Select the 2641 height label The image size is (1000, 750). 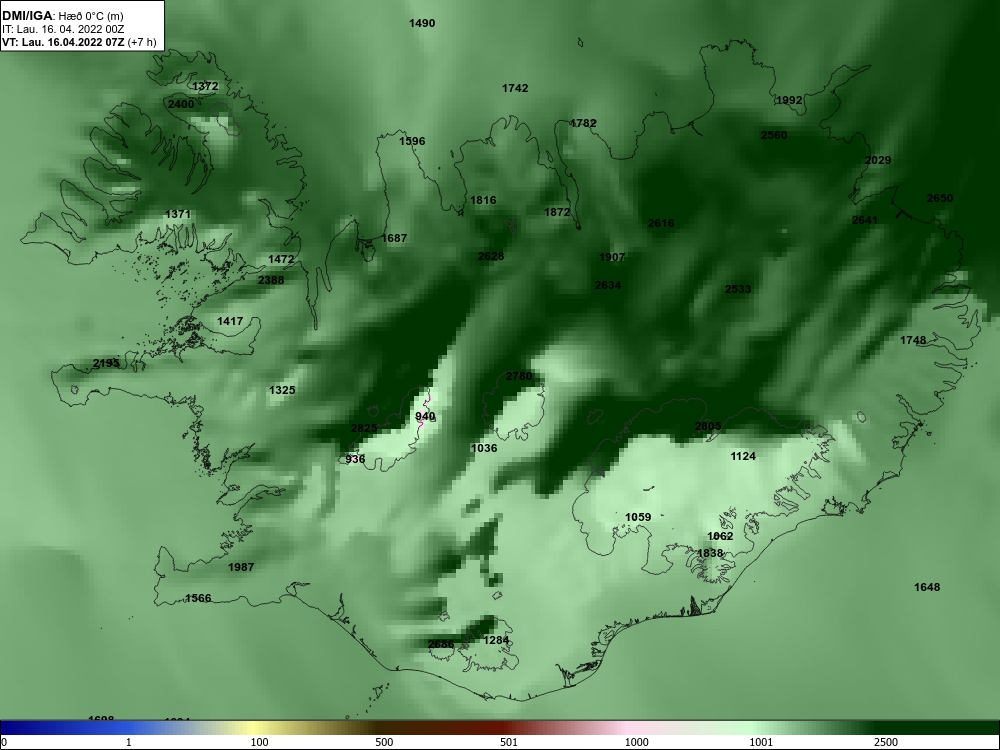click(x=865, y=220)
